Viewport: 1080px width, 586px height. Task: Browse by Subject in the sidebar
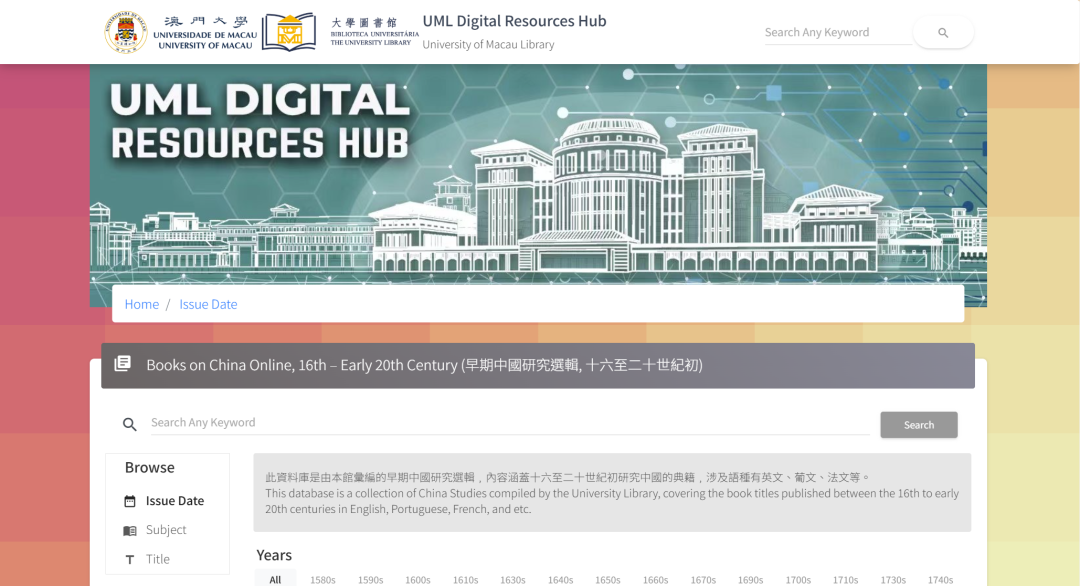166,530
